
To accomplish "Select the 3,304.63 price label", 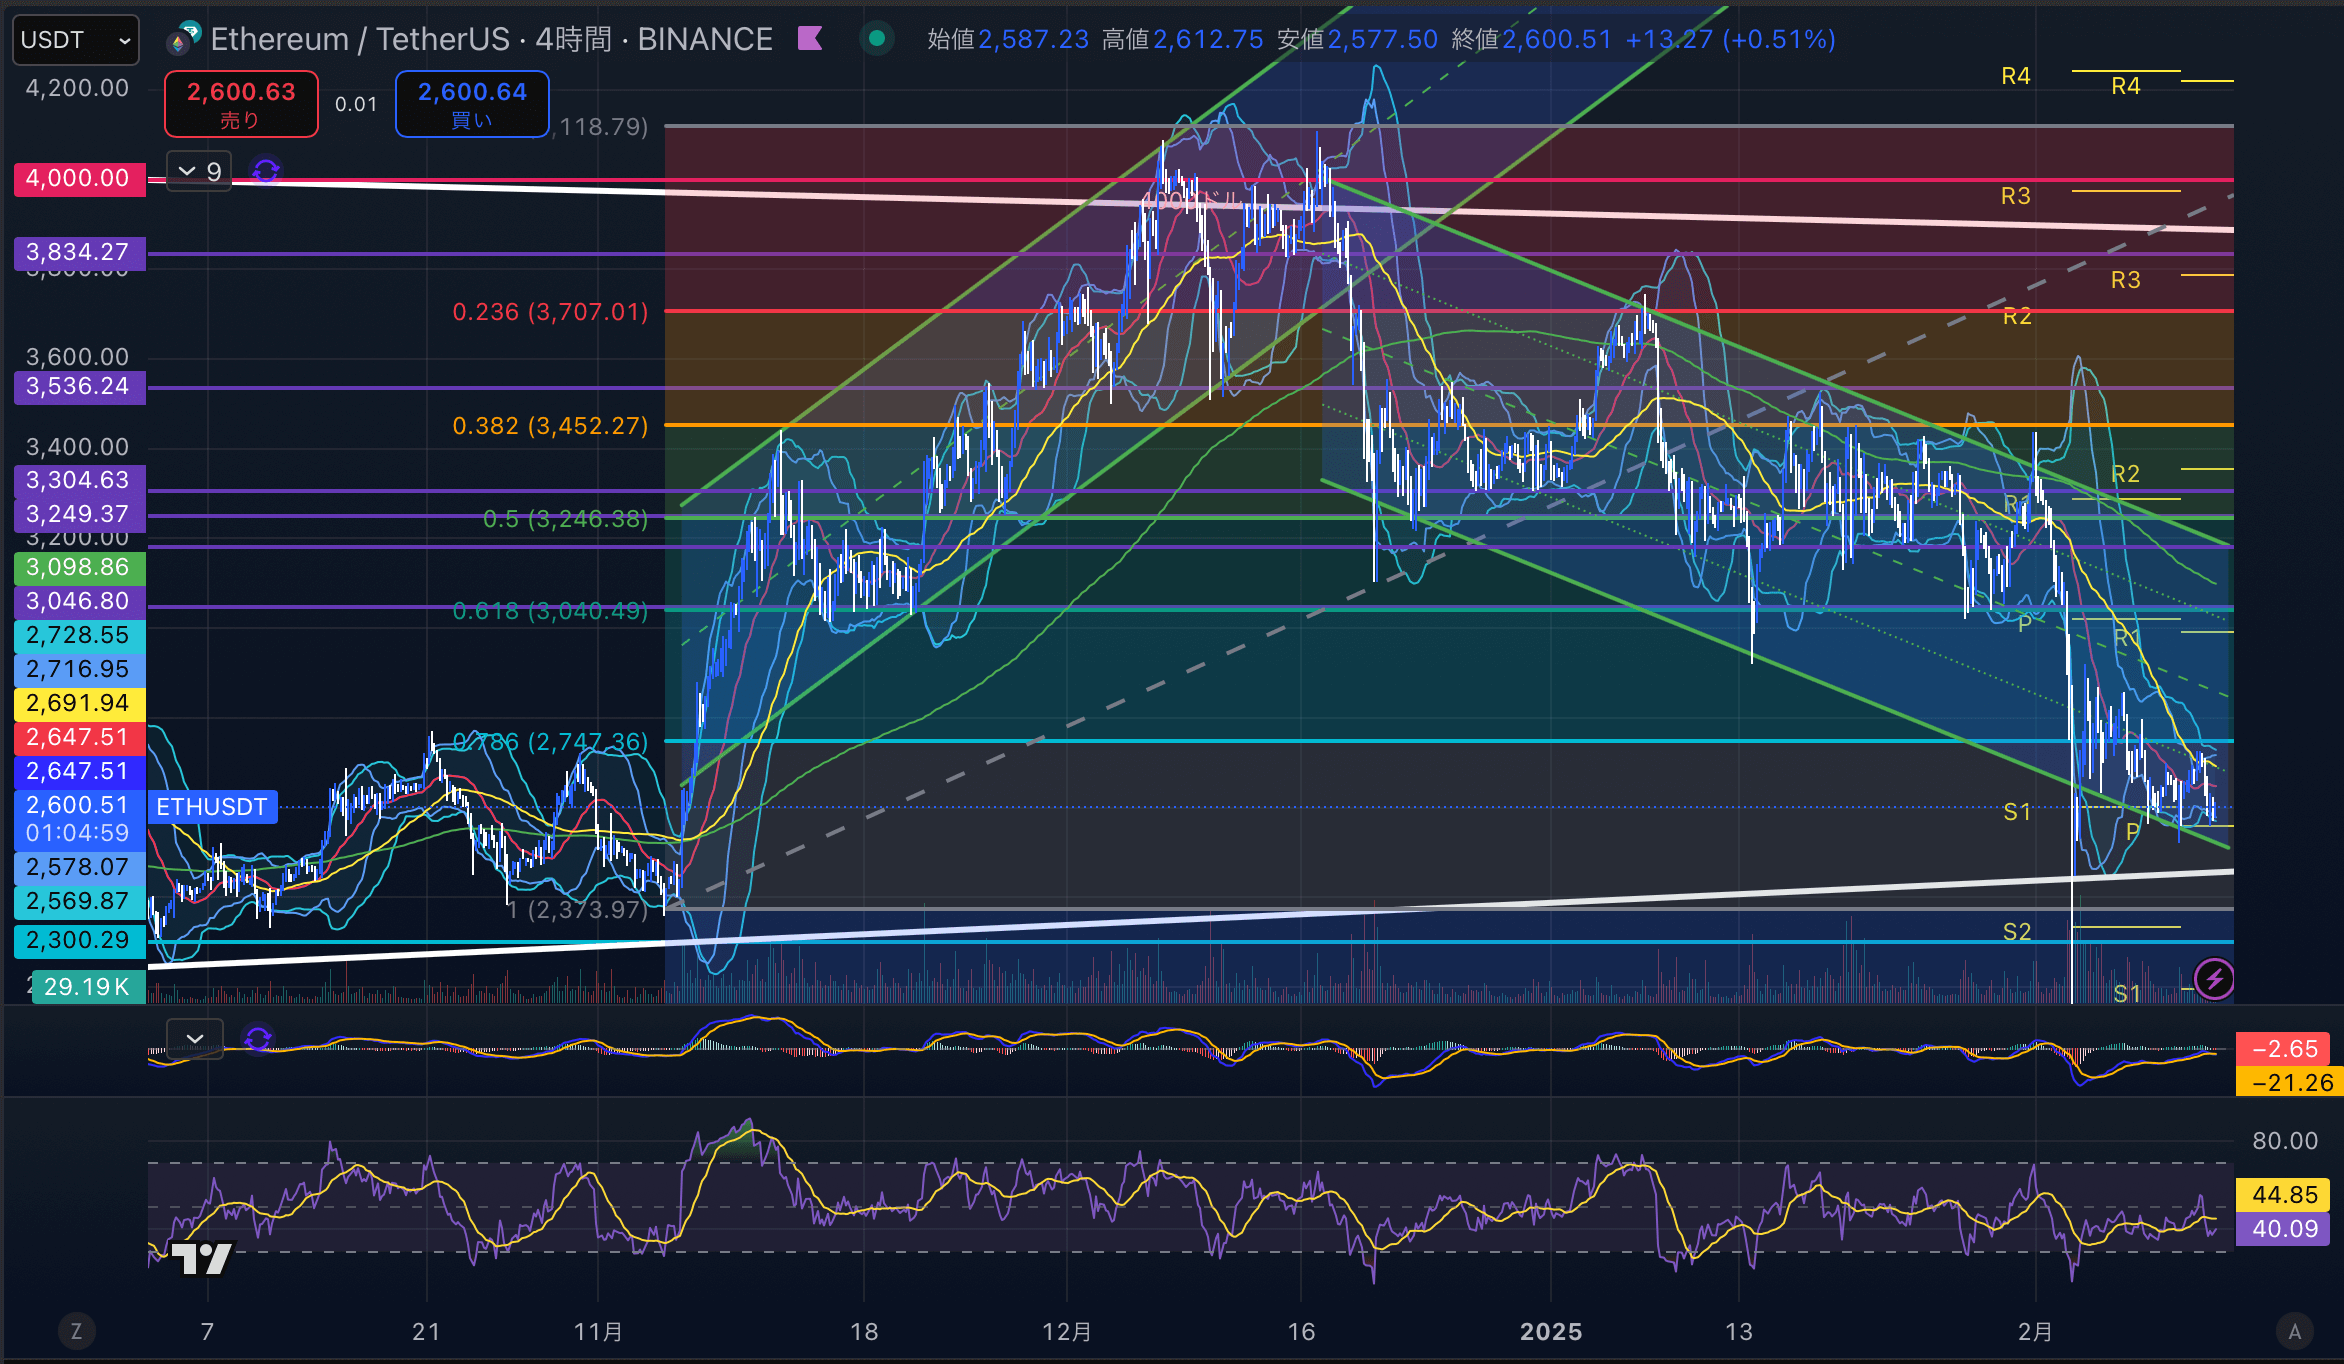I will [79, 481].
